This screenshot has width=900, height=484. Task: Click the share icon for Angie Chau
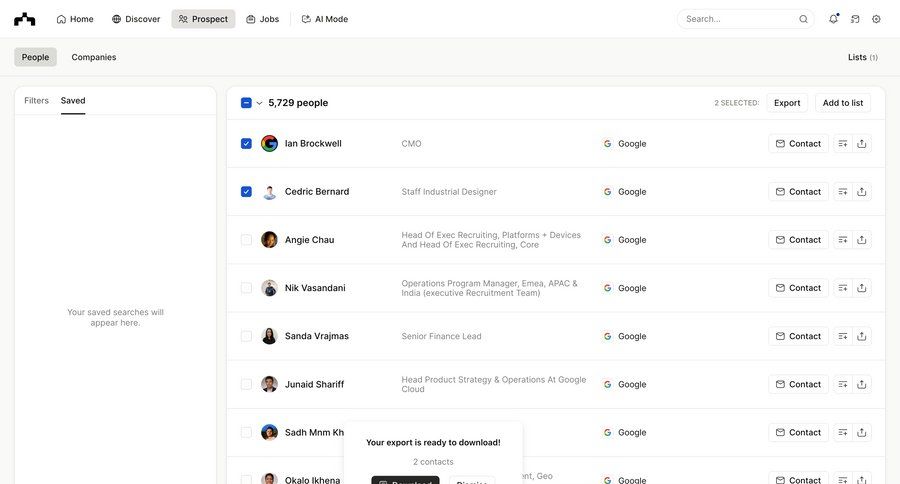click(x=862, y=240)
